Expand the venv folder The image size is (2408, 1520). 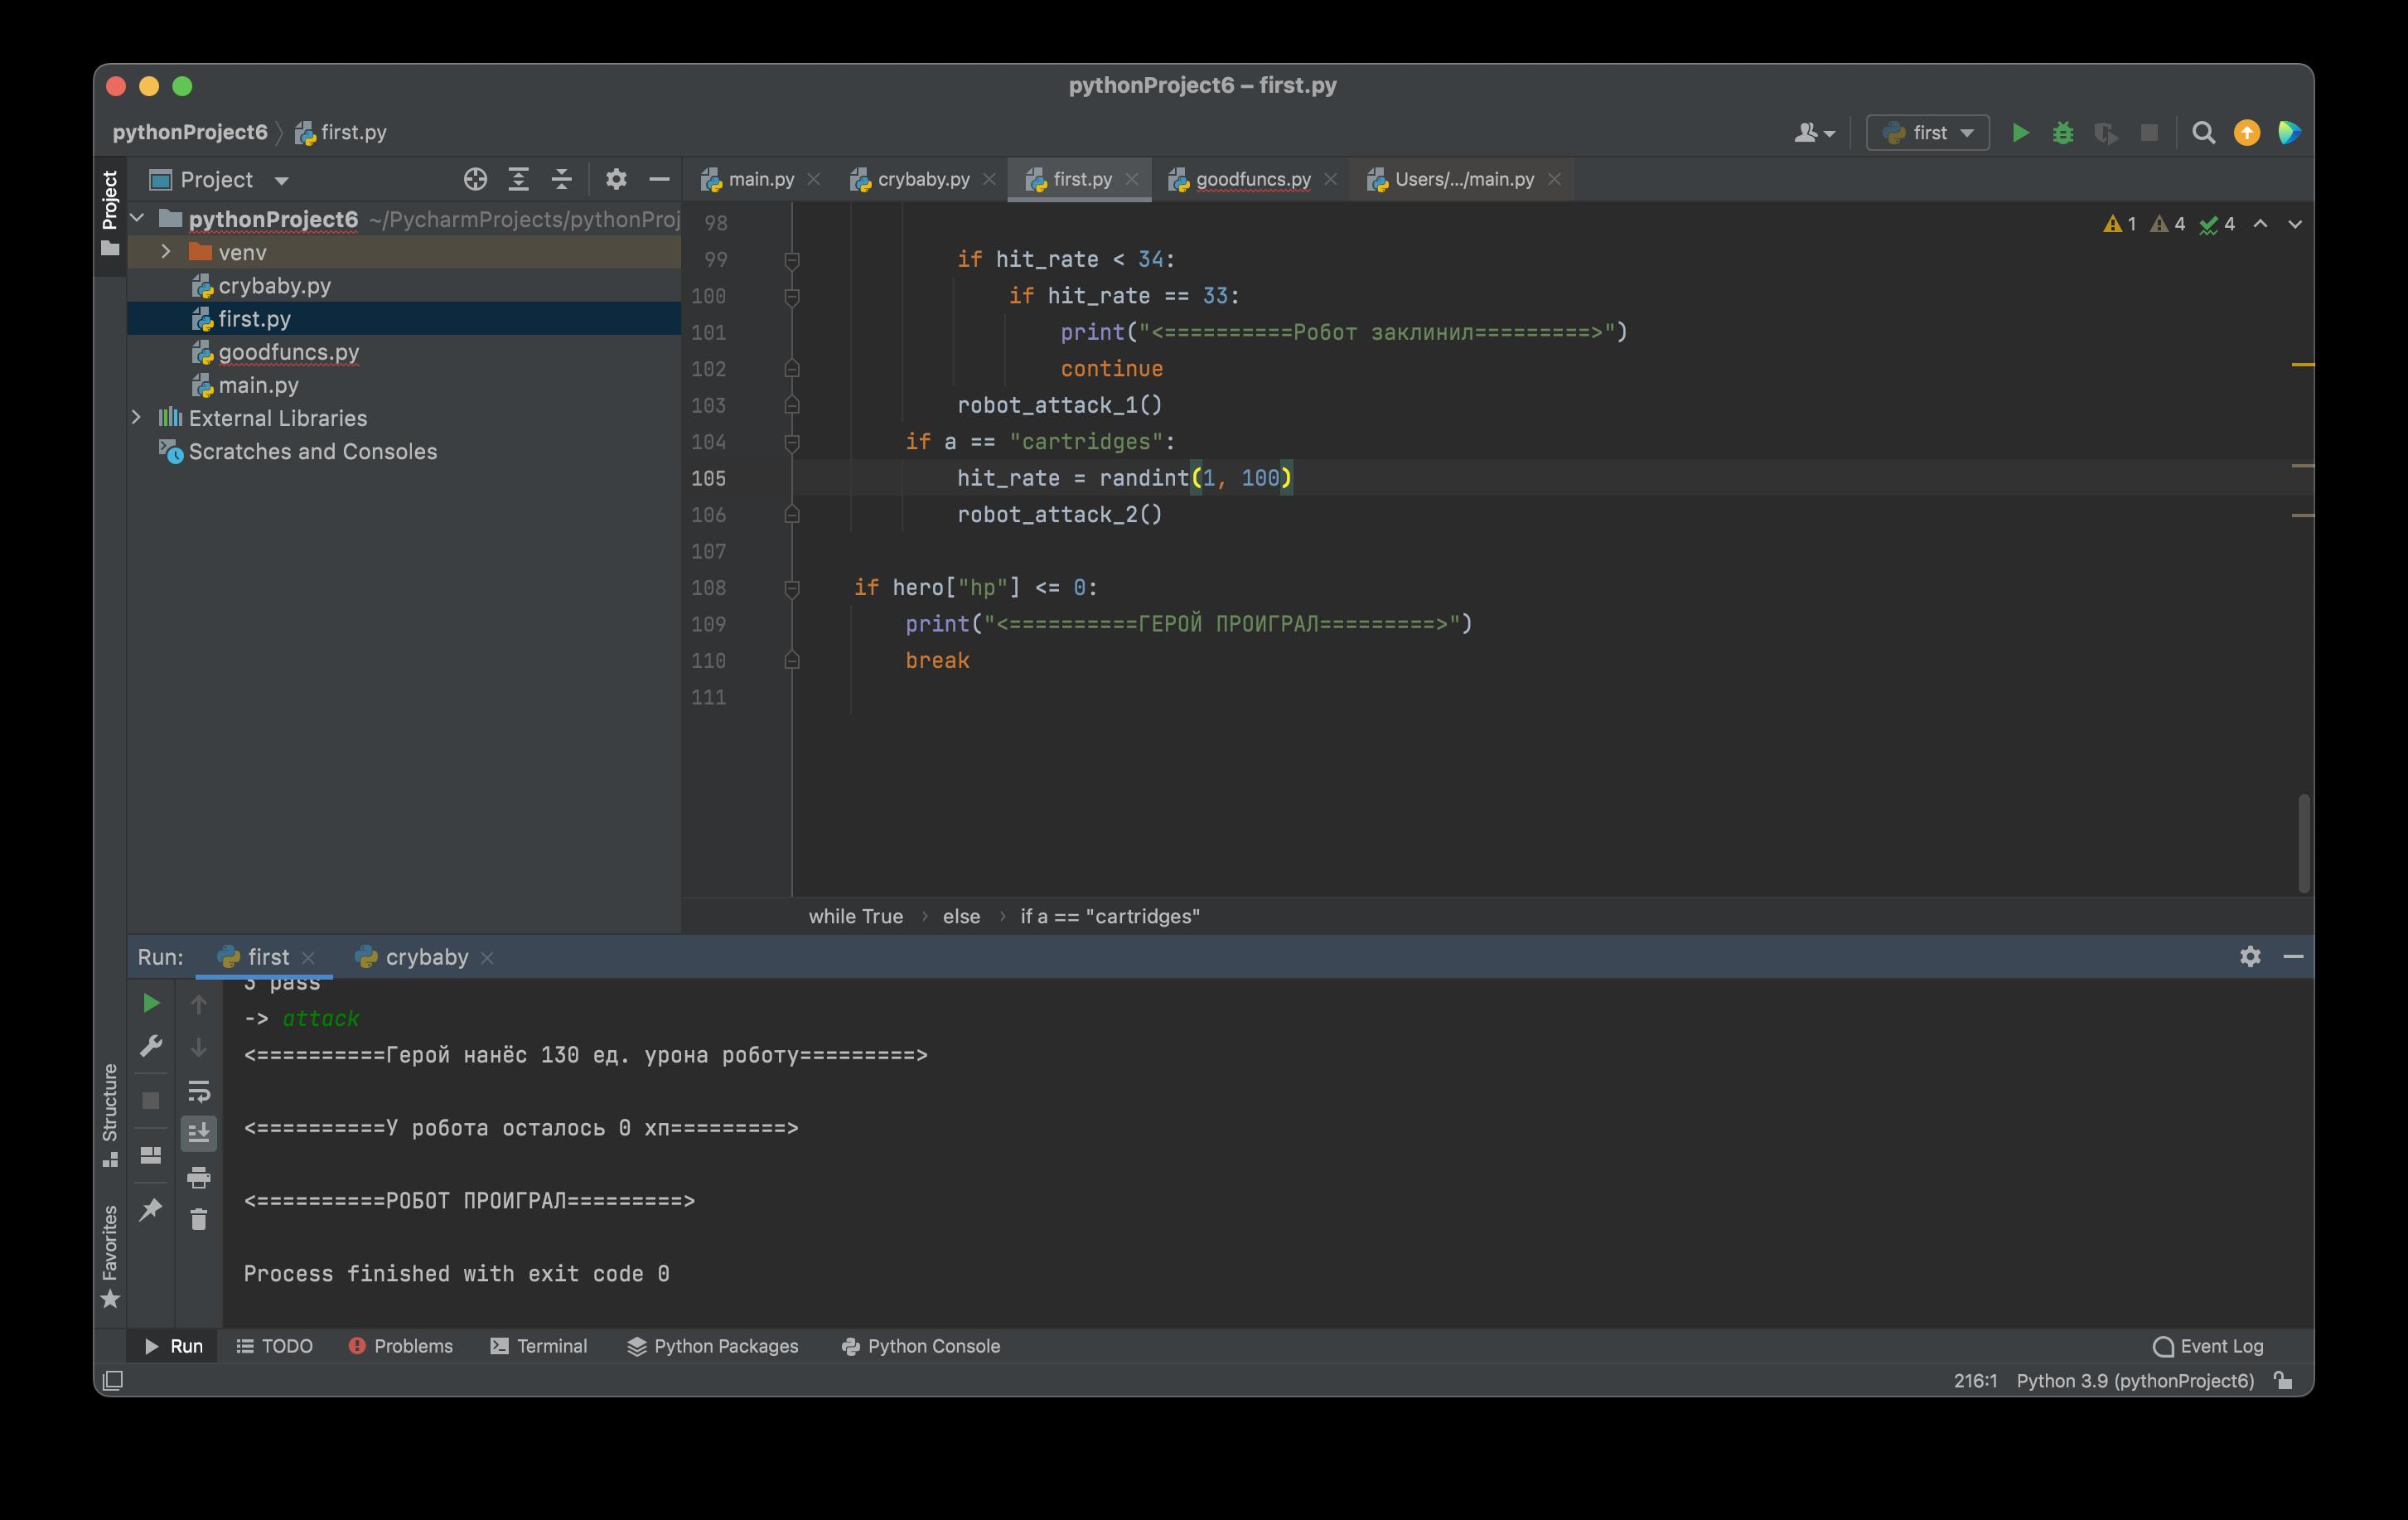point(166,252)
